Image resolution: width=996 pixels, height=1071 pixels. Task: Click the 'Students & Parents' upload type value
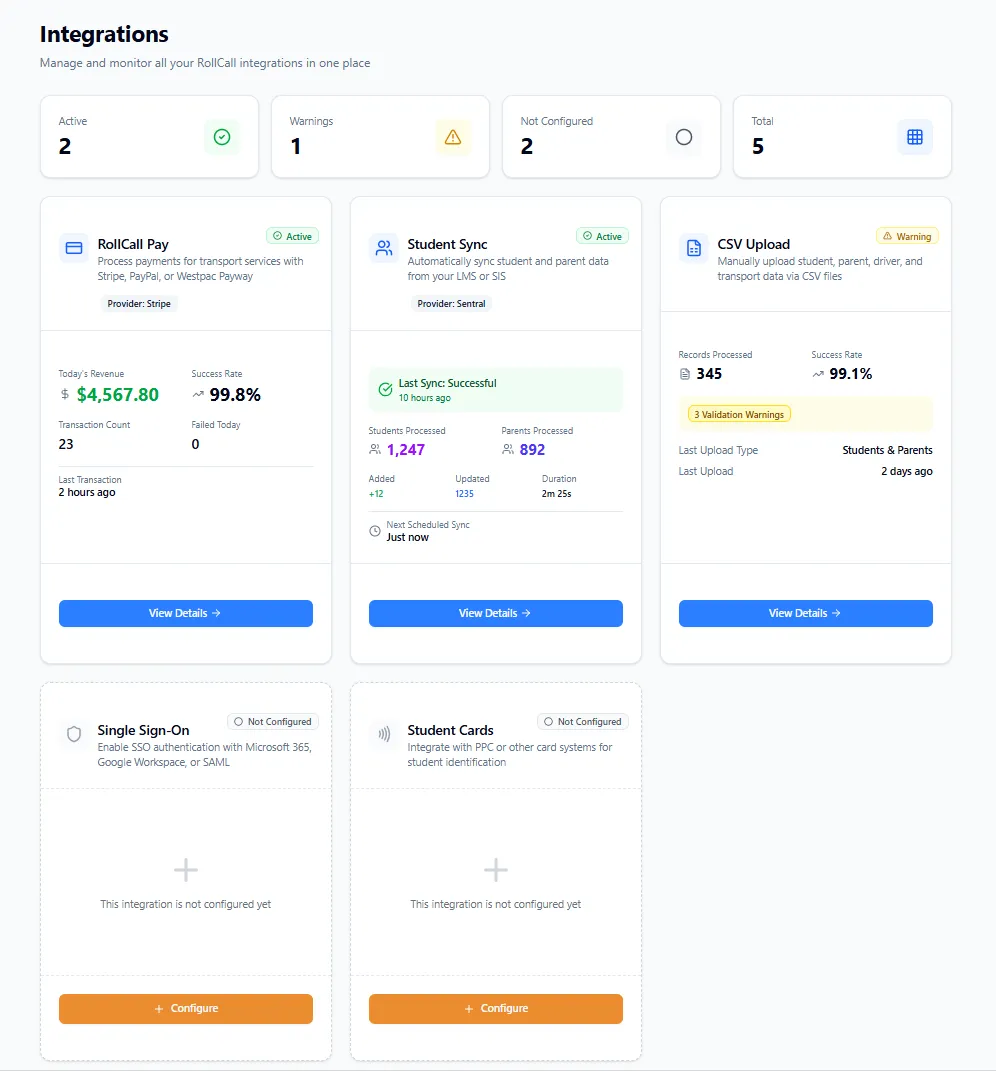tap(887, 450)
